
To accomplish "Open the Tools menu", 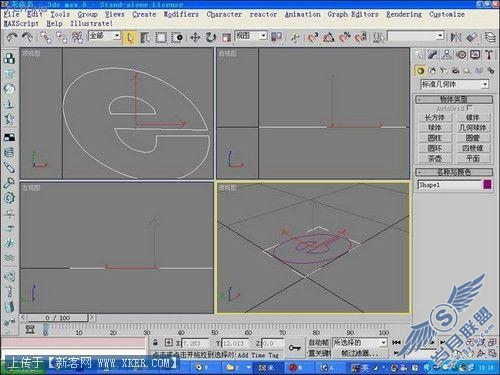I will coord(60,14).
